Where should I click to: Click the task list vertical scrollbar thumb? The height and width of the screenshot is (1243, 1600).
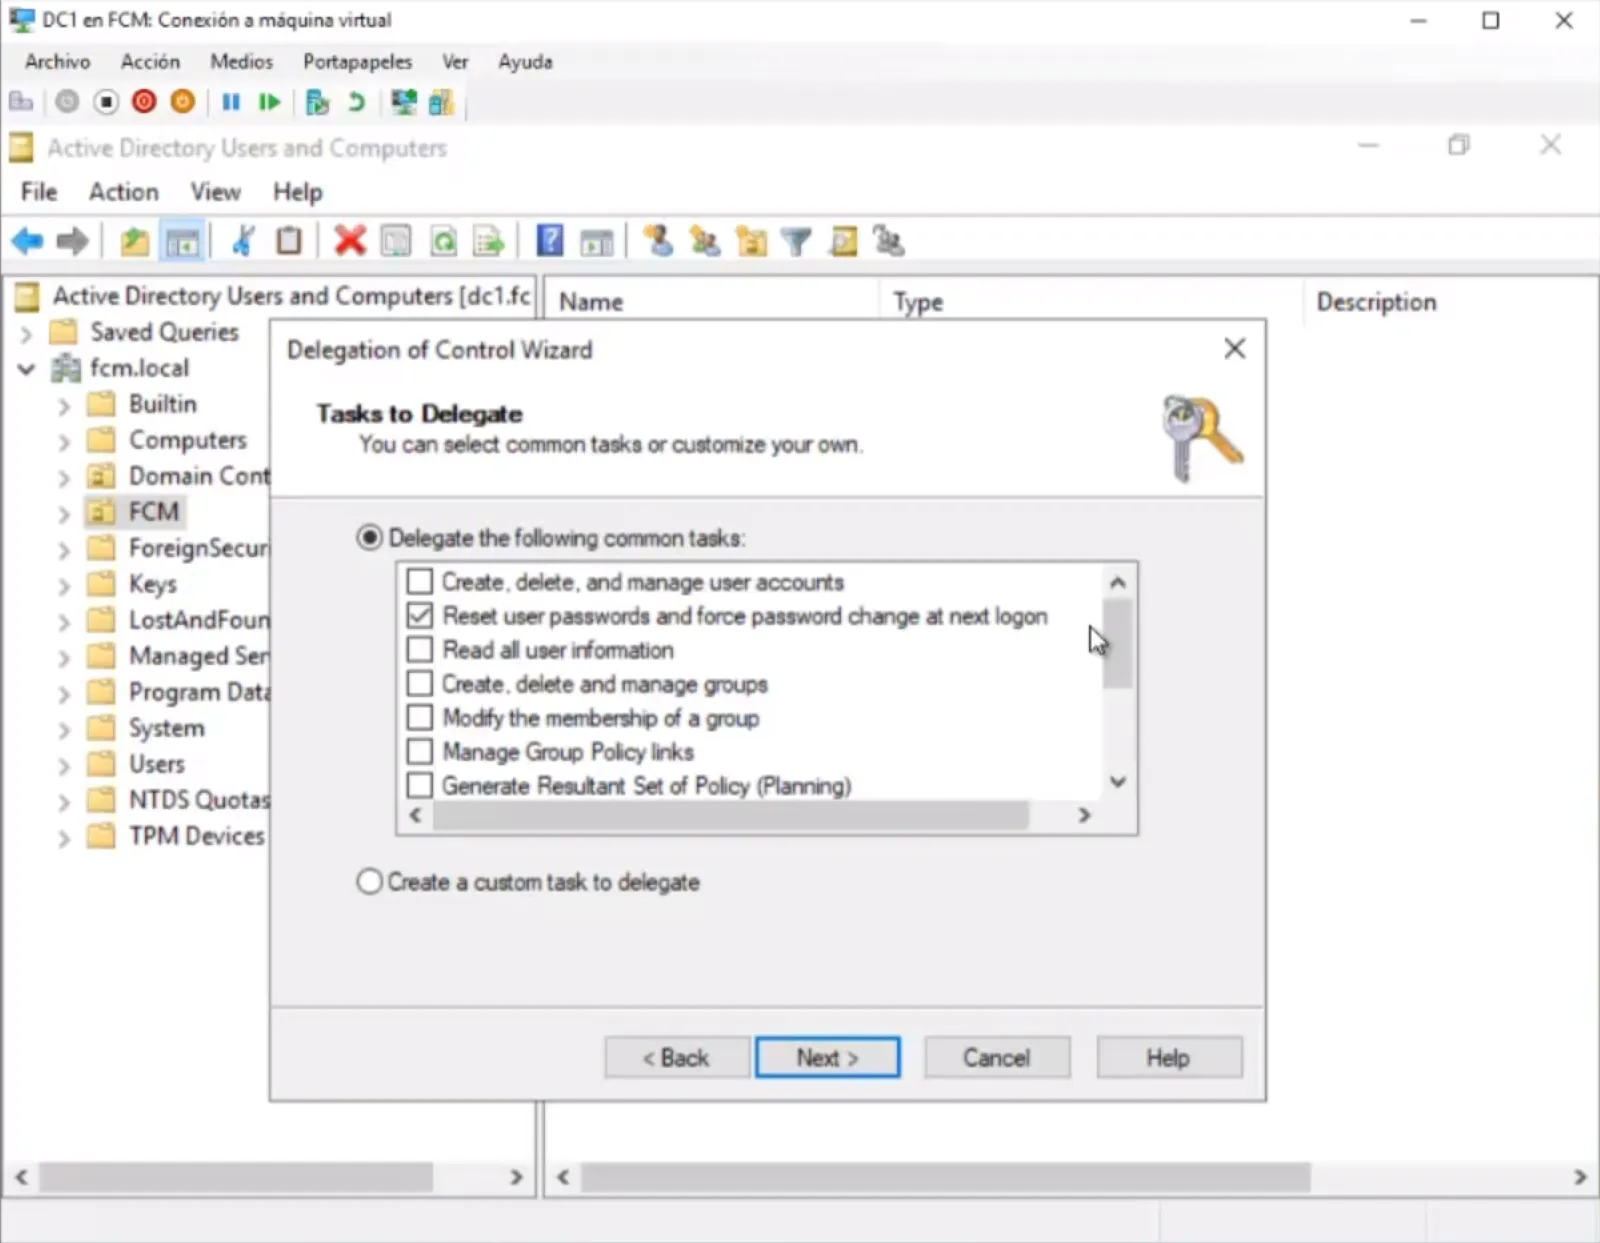1117,644
